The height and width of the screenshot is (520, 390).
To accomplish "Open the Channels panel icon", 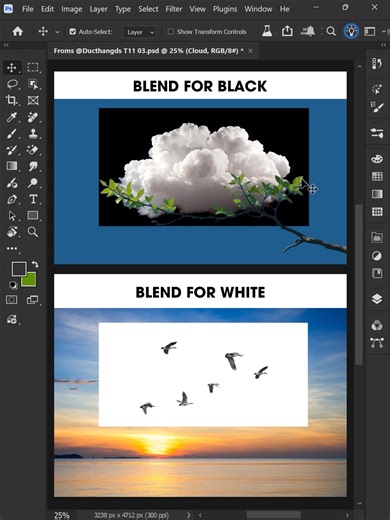I will (377, 325).
